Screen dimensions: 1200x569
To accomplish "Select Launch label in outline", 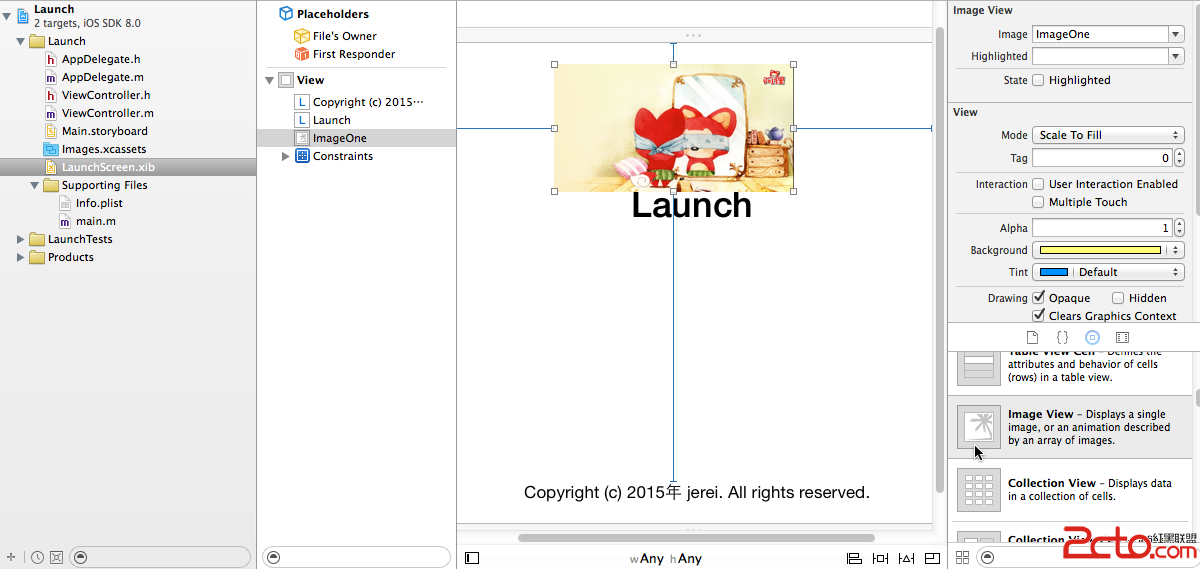I will pos(332,120).
